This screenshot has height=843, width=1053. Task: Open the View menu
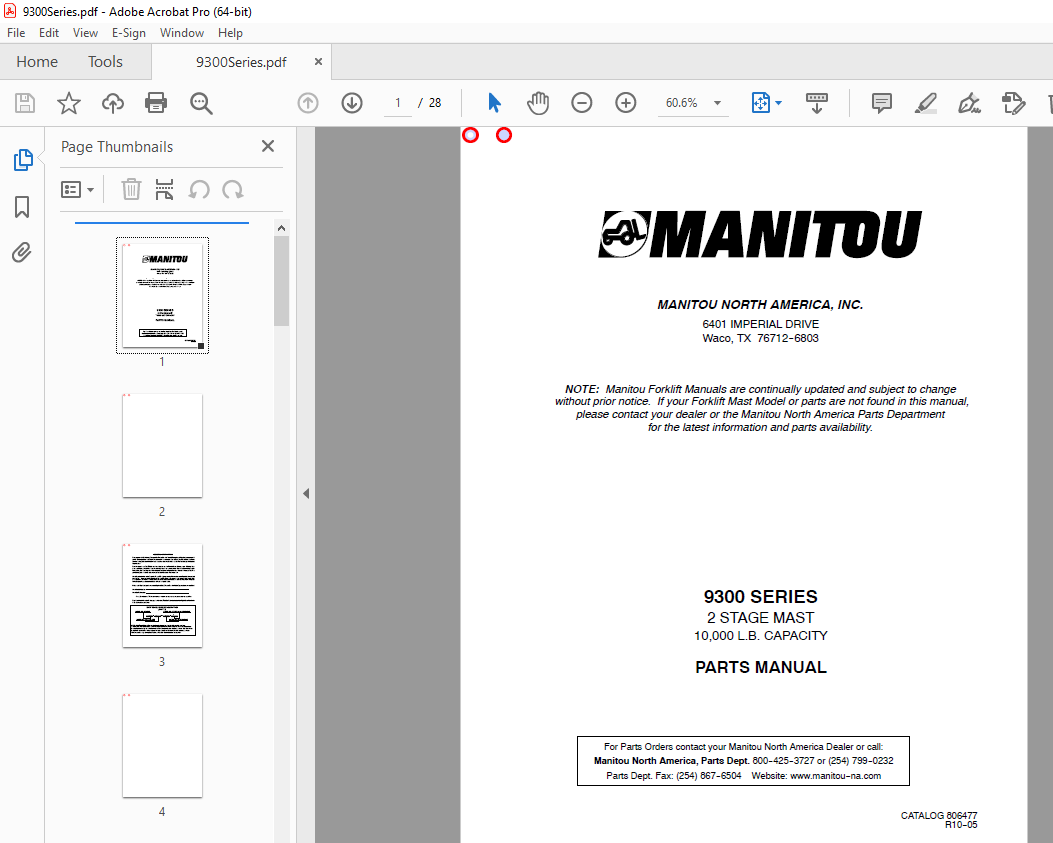pyautogui.click(x=85, y=33)
